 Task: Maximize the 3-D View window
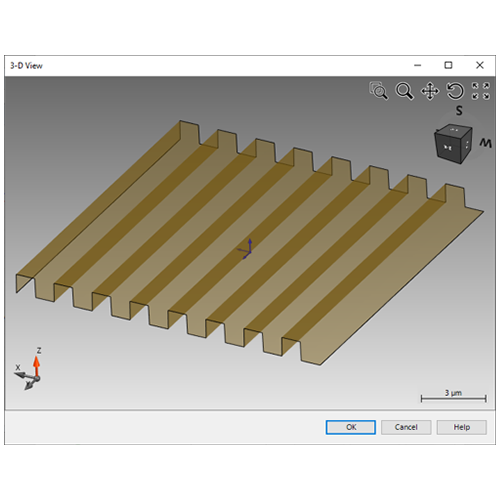448,65
